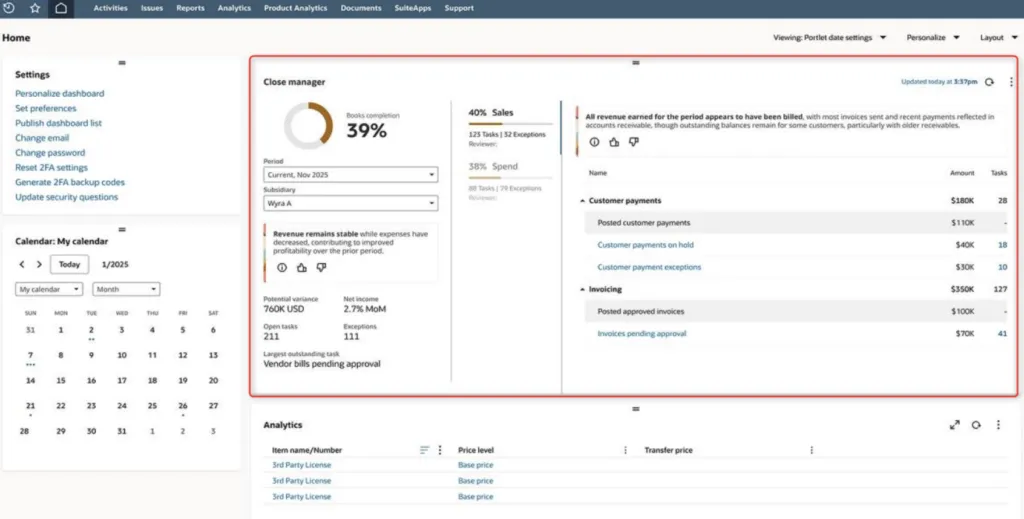The image size is (1024, 519).
Task: Click the Sales 40% progress bar
Action: 511,124
